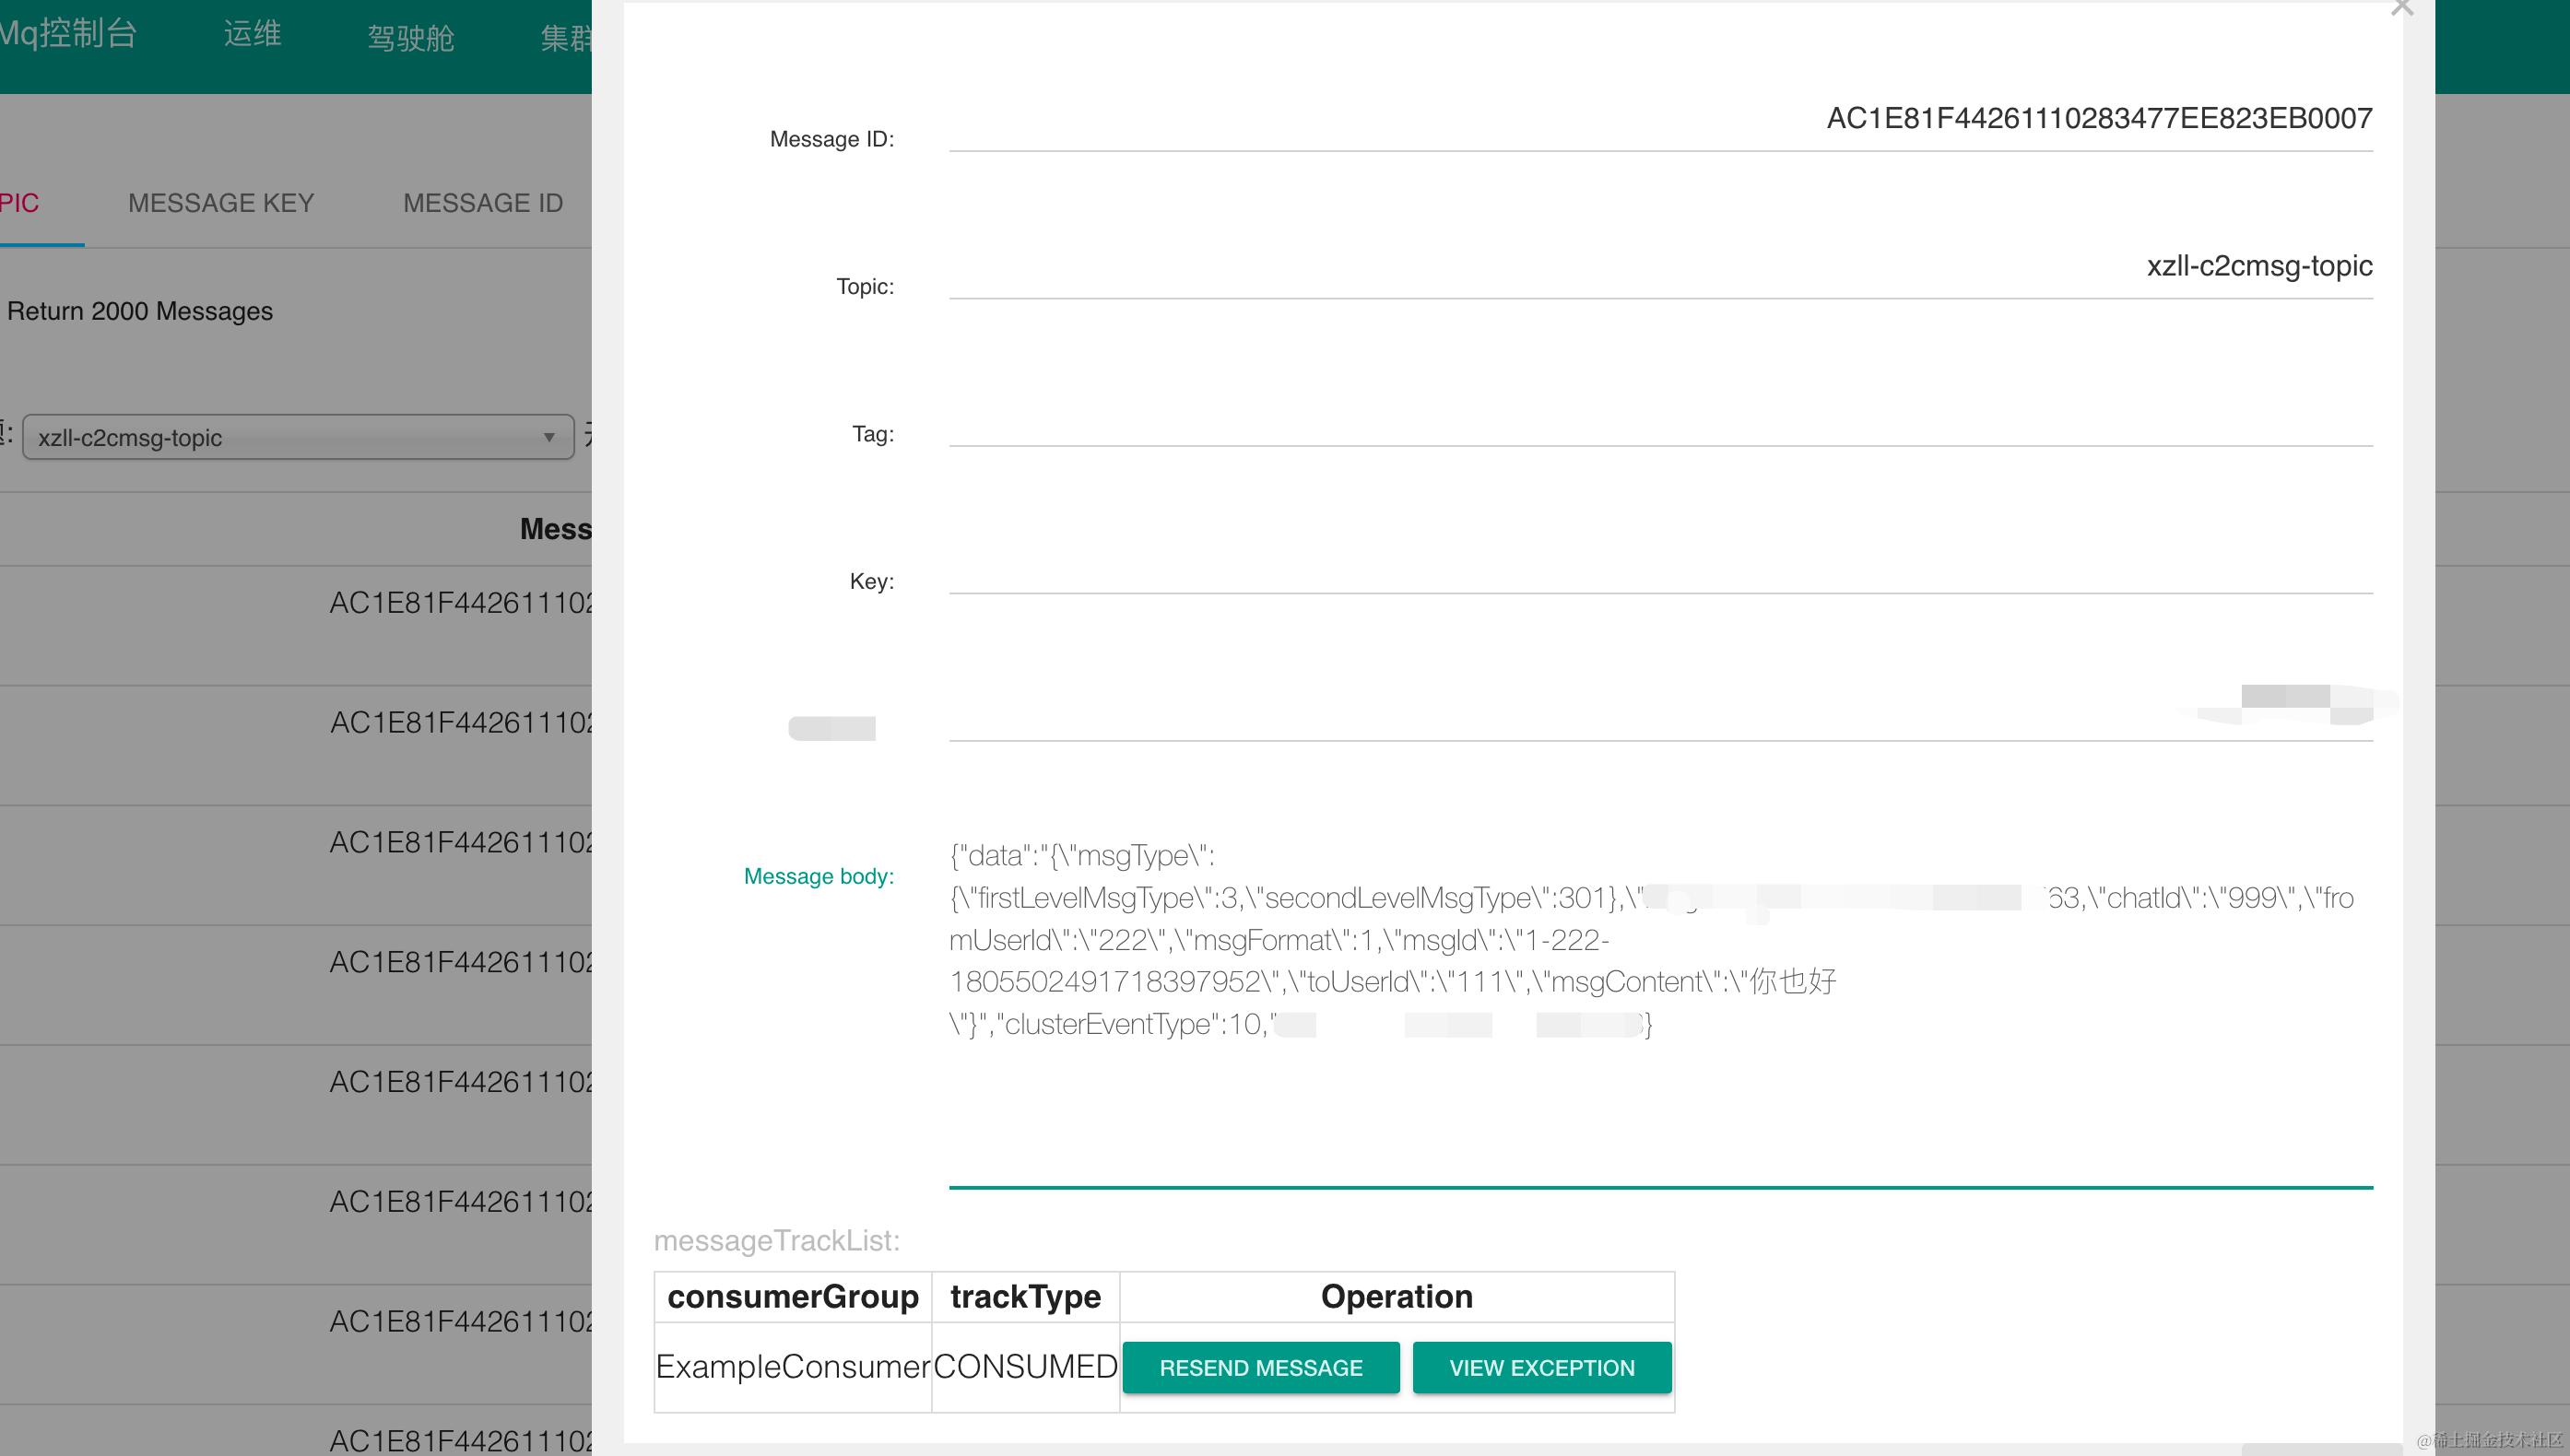The image size is (2570, 1456).
Task: Open the xzll-c2cmsg-topic dropdown
Action: (x=298, y=437)
